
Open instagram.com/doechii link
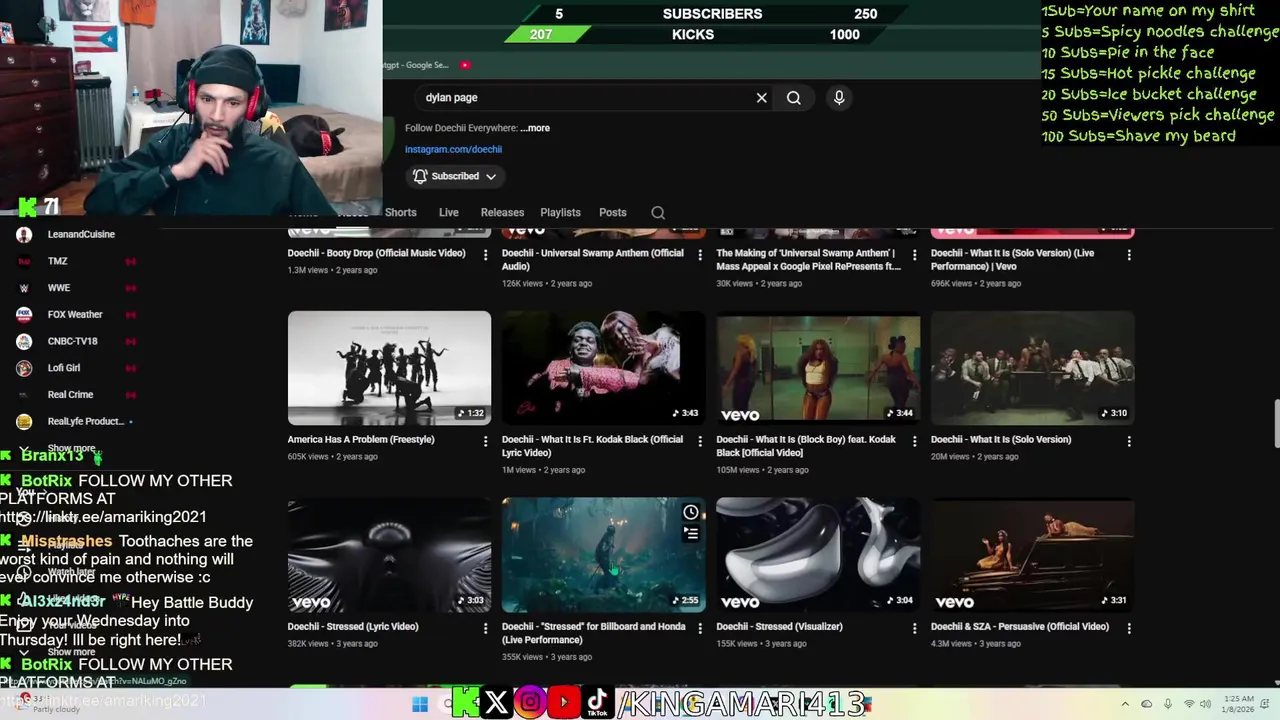[x=453, y=149]
